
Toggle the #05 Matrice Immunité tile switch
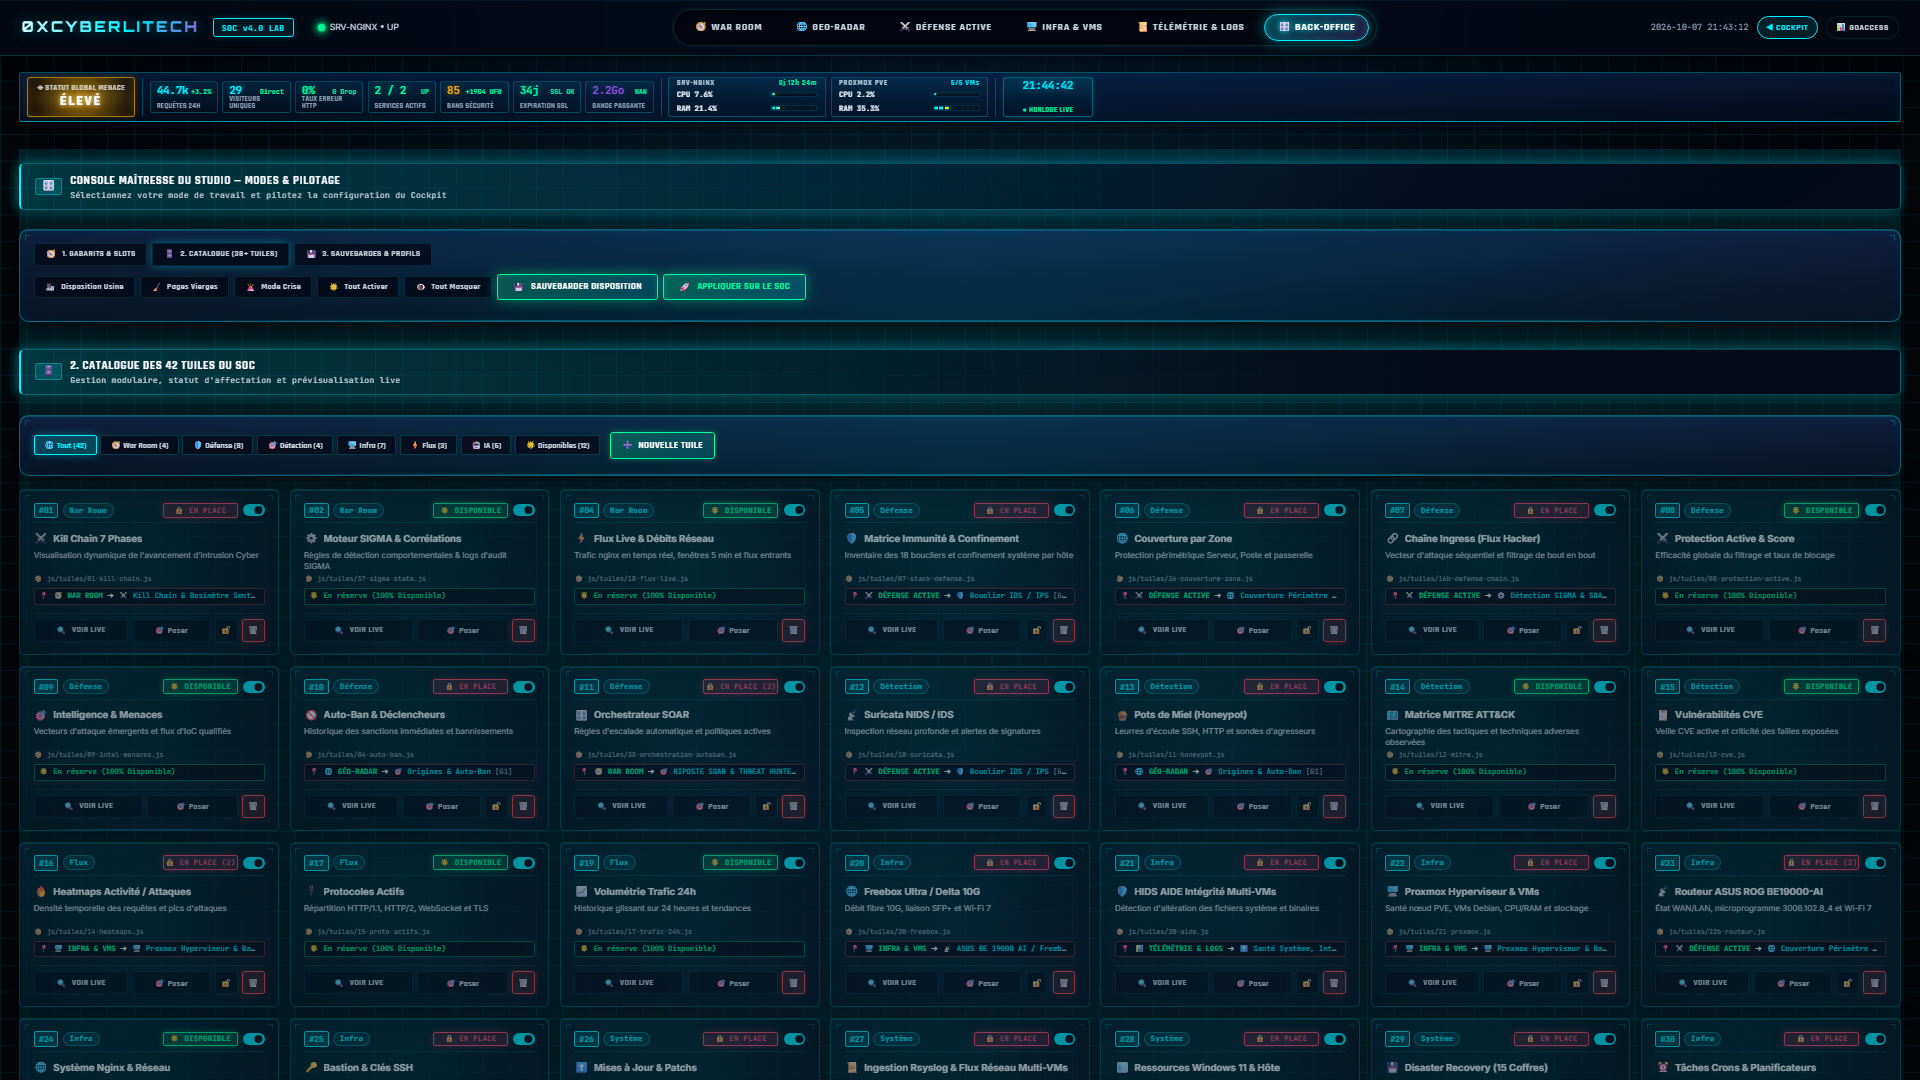(1065, 510)
